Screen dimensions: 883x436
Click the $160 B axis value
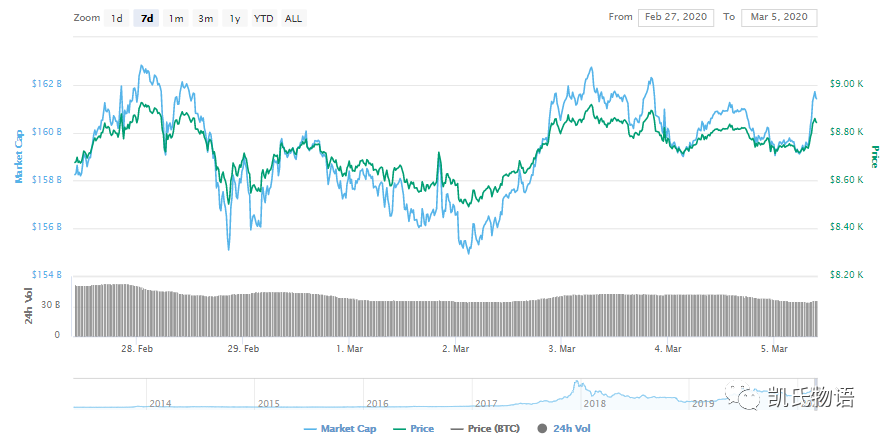[47, 132]
